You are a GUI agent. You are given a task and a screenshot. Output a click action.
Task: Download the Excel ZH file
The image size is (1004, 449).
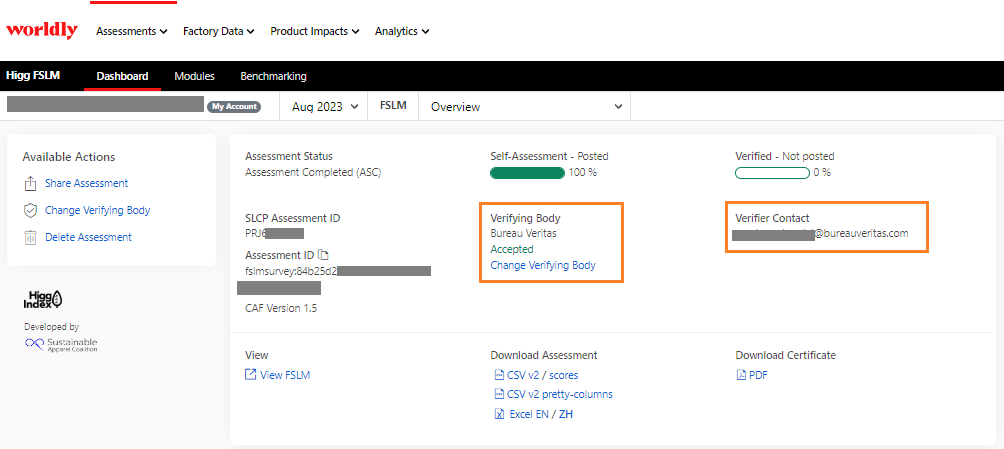(566, 414)
